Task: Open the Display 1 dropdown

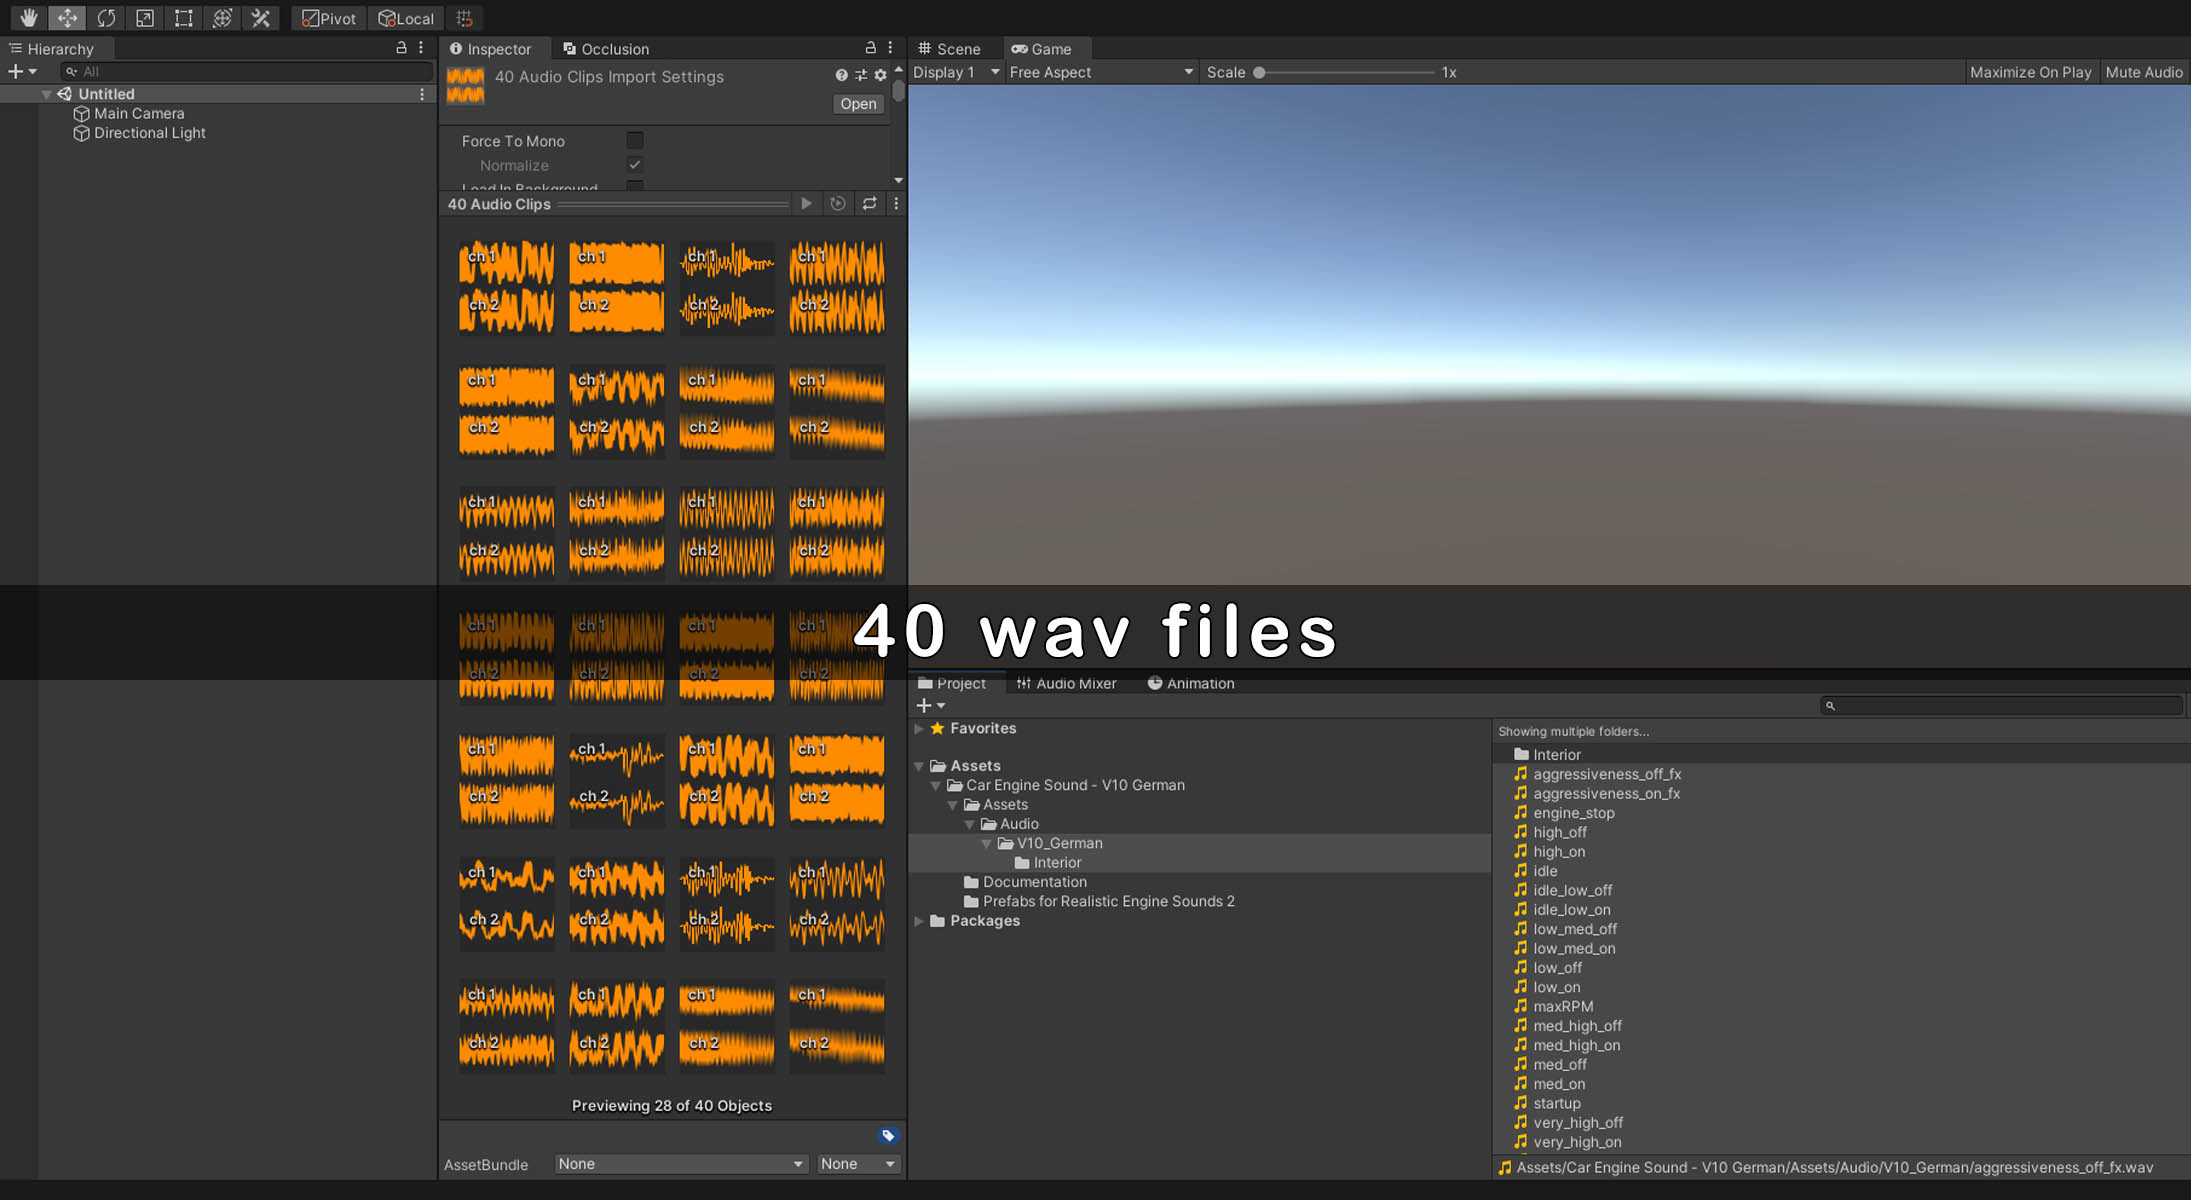Action: tap(955, 72)
